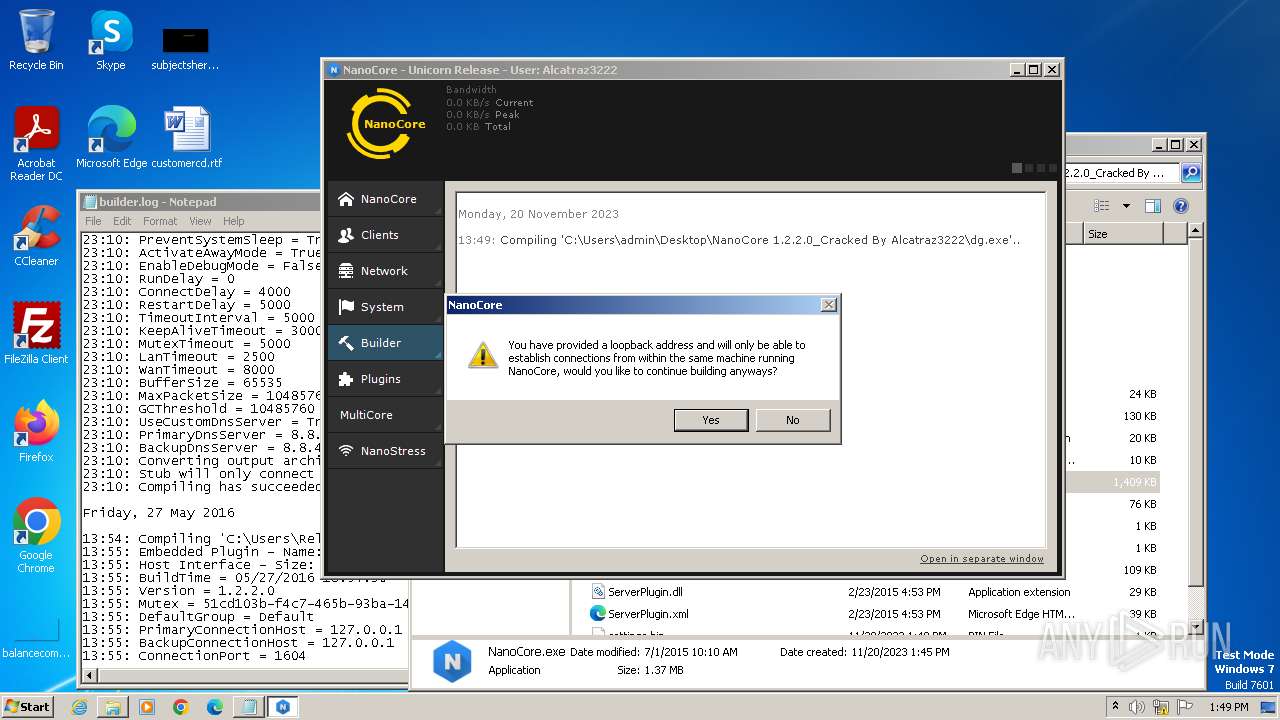Open customercd.rtf document
This screenshot has height=720, width=1280.
187,138
